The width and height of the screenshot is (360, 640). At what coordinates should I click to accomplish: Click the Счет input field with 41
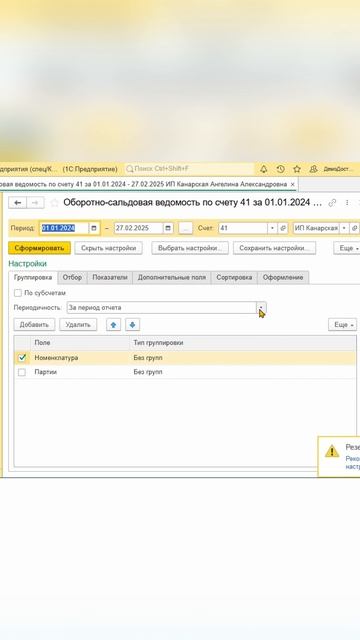(x=243, y=228)
